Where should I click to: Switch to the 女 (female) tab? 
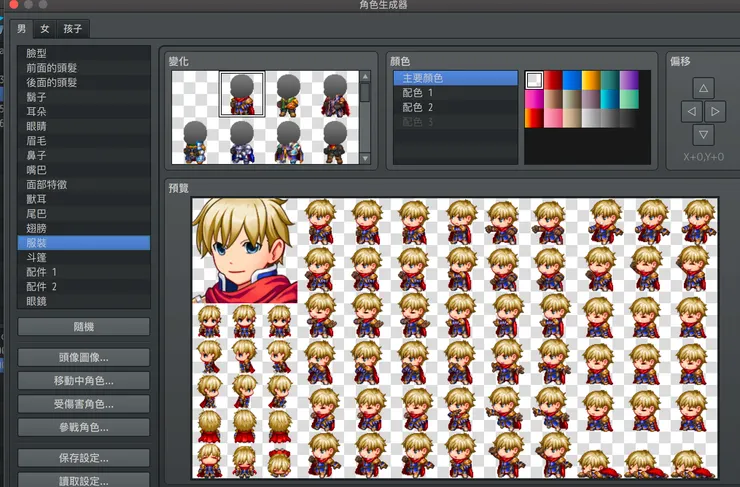(x=45, y=29)
